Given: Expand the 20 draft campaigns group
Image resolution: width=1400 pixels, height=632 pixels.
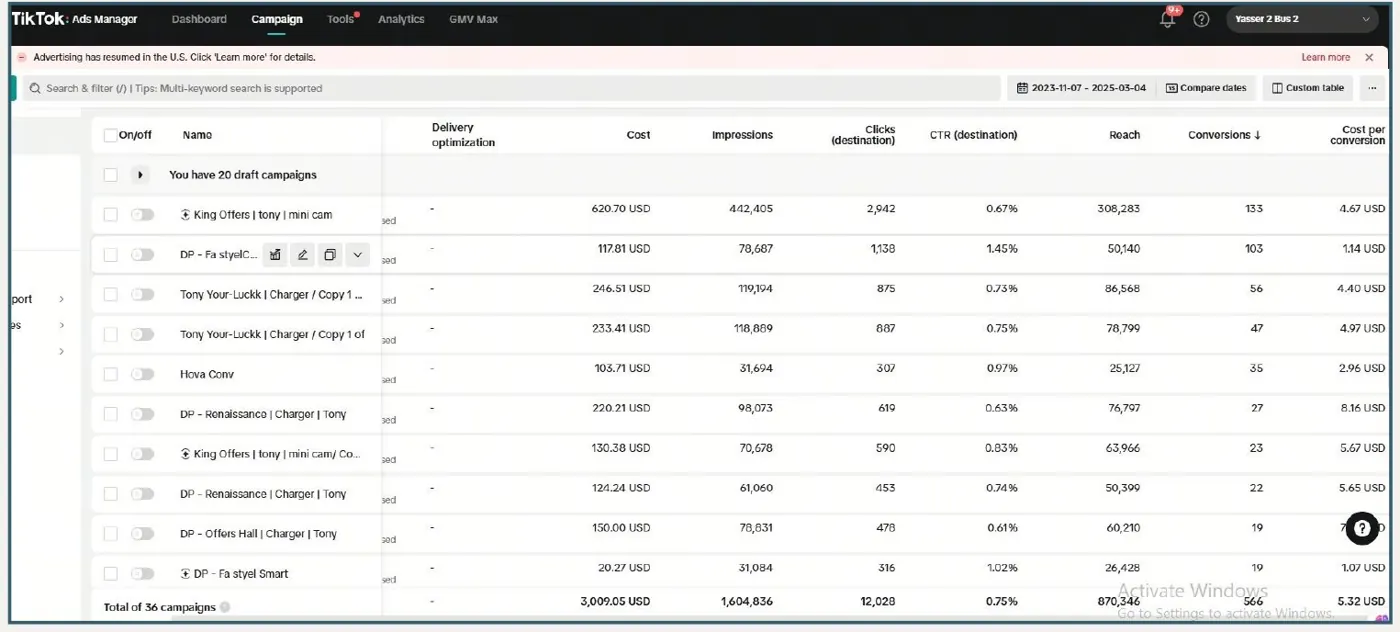Looking at the screenshot, I should coord(140,175).
